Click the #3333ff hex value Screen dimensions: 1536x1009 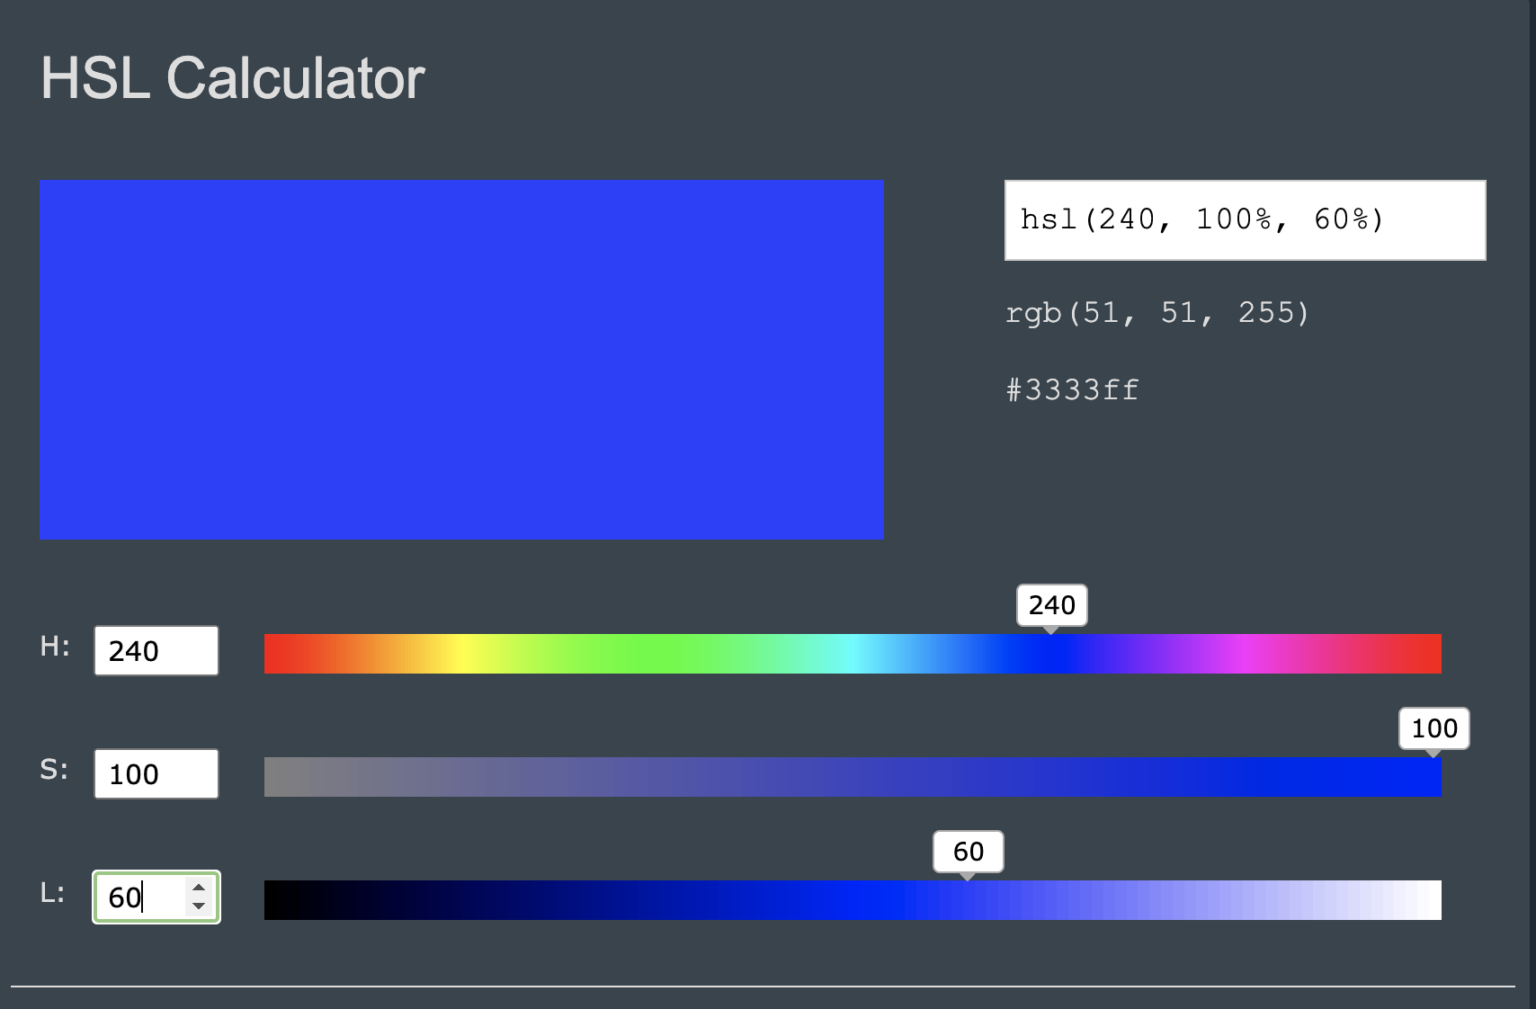[1071, 390]
